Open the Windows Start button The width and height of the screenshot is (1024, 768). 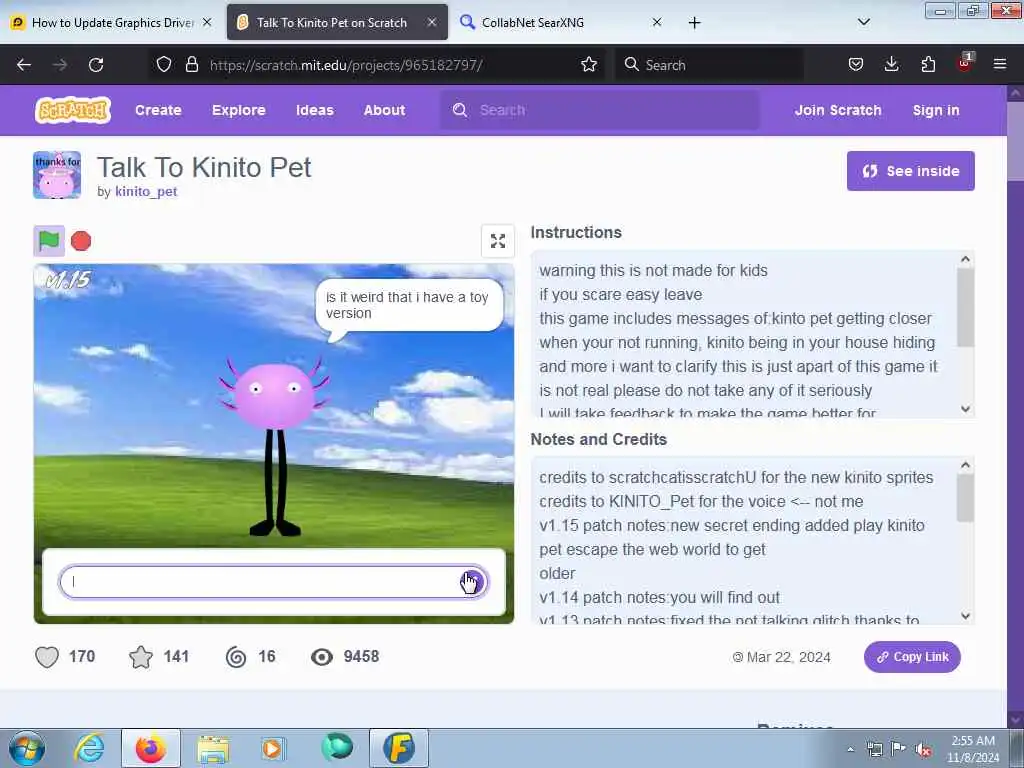click(27, 748)
